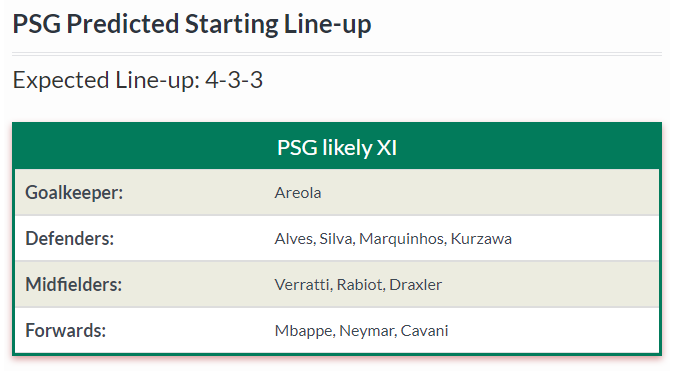Click the Forwards: row label
This screenshot has height=372, width=678.
pos(66,330)
